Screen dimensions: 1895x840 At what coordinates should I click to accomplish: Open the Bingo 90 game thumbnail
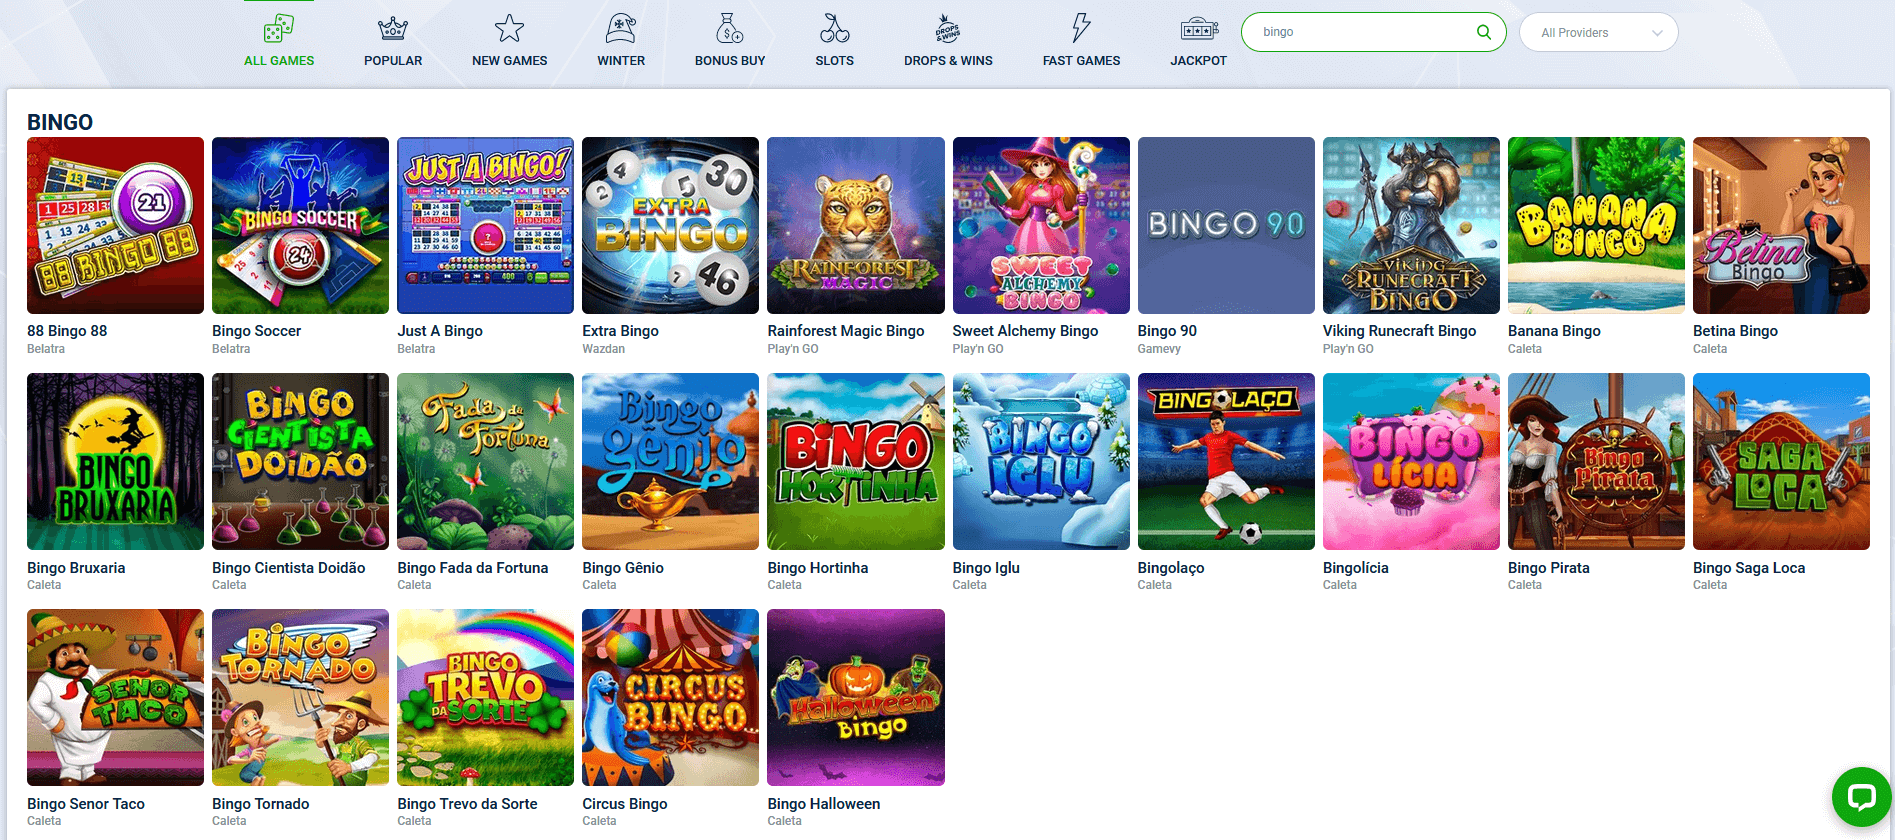1226,225
